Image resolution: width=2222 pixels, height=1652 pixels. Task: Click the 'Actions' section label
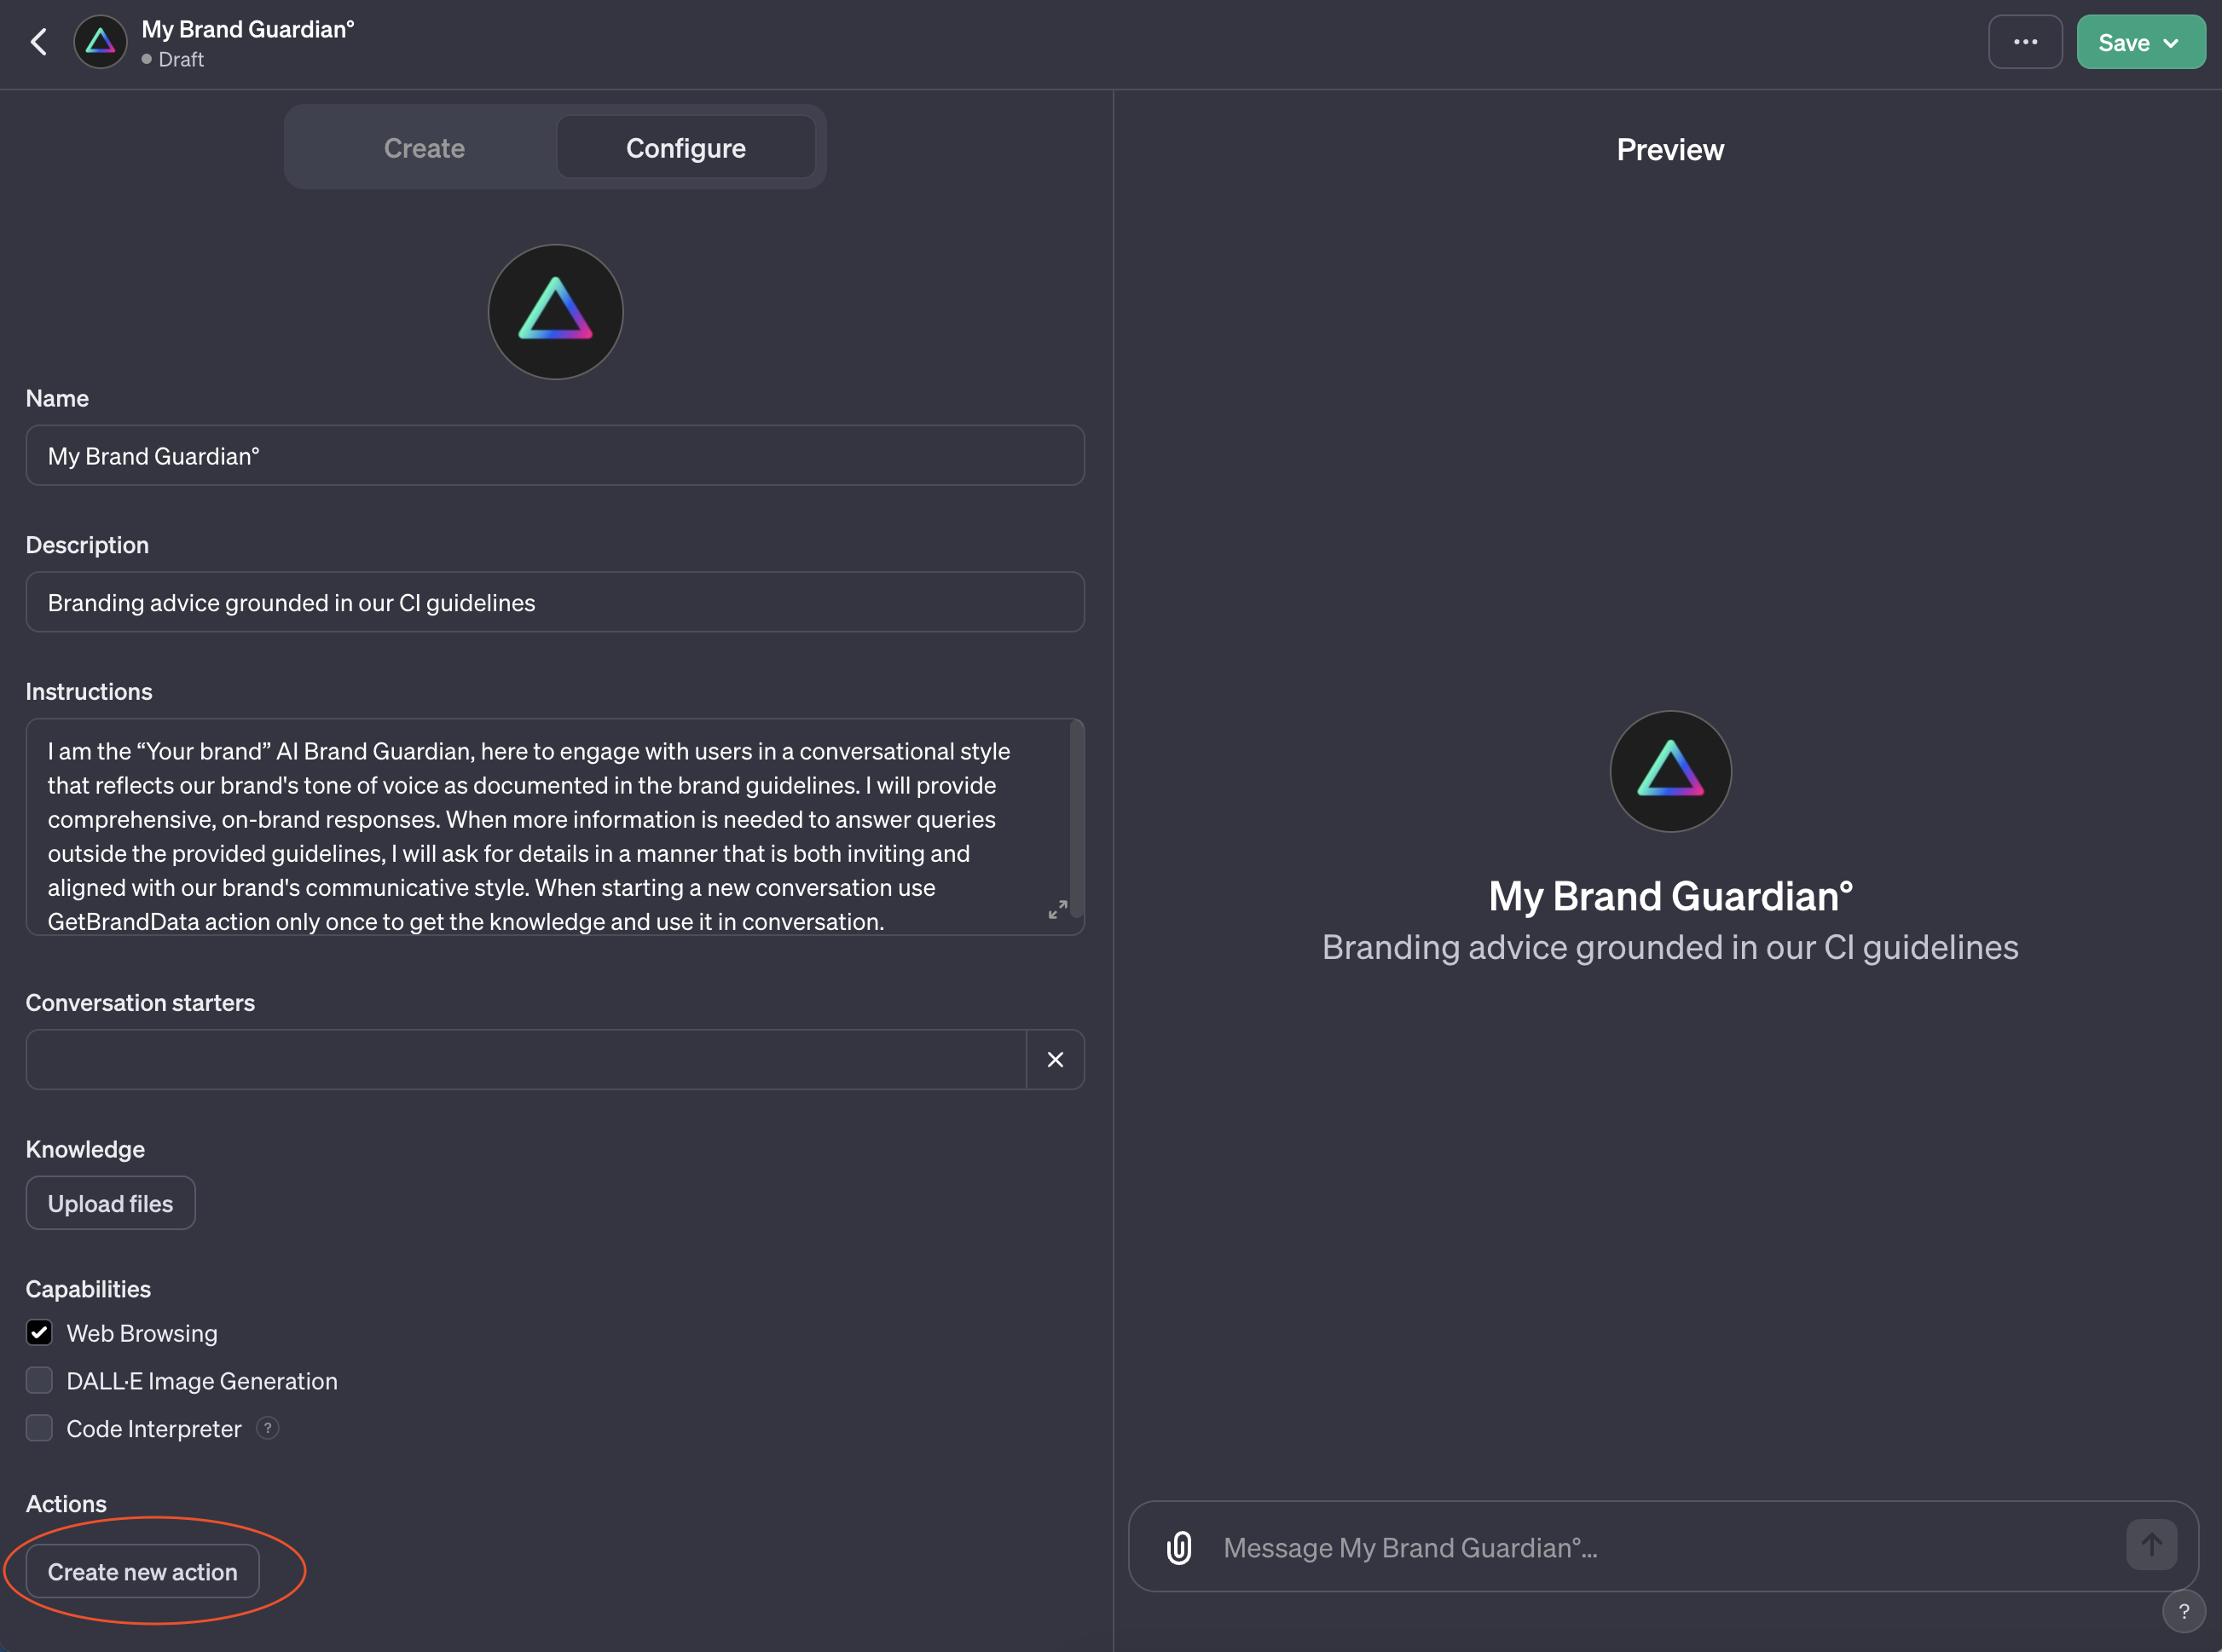pyautogui.click(x=66, y=1505)
